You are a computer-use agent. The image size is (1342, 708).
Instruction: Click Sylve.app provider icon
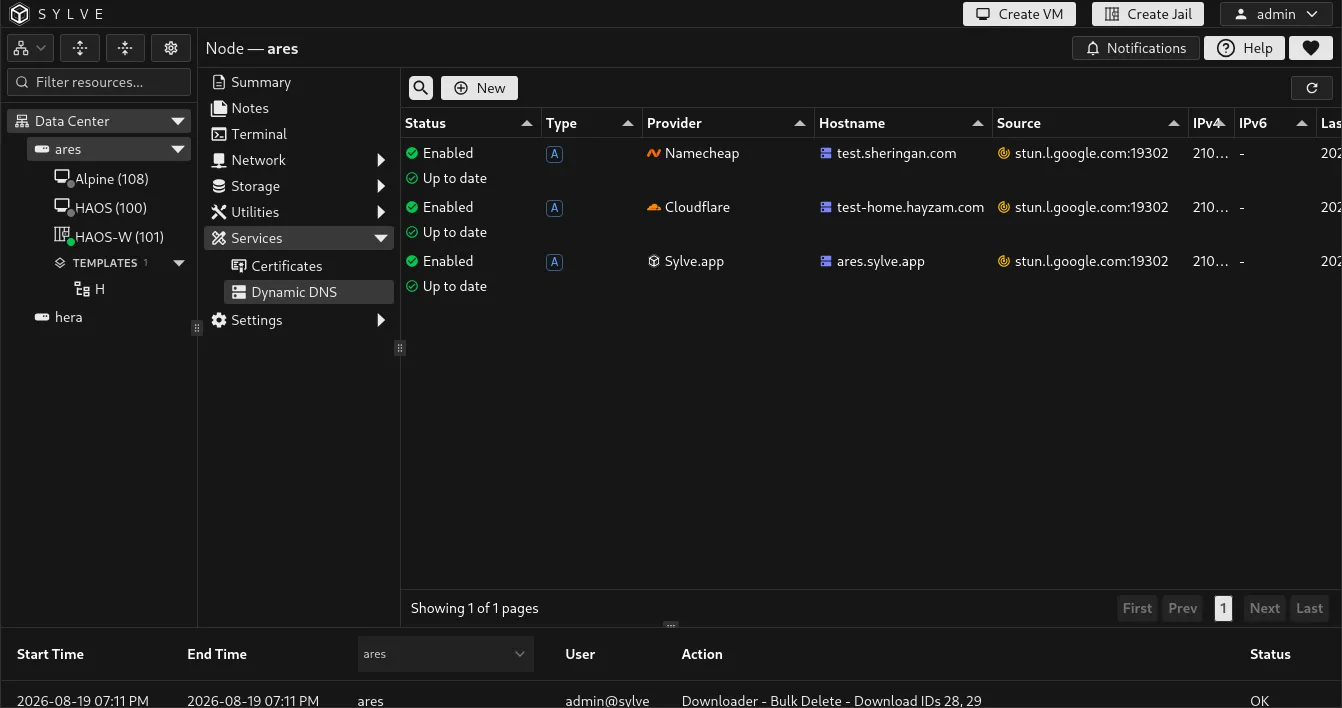(x=654, y=261)
